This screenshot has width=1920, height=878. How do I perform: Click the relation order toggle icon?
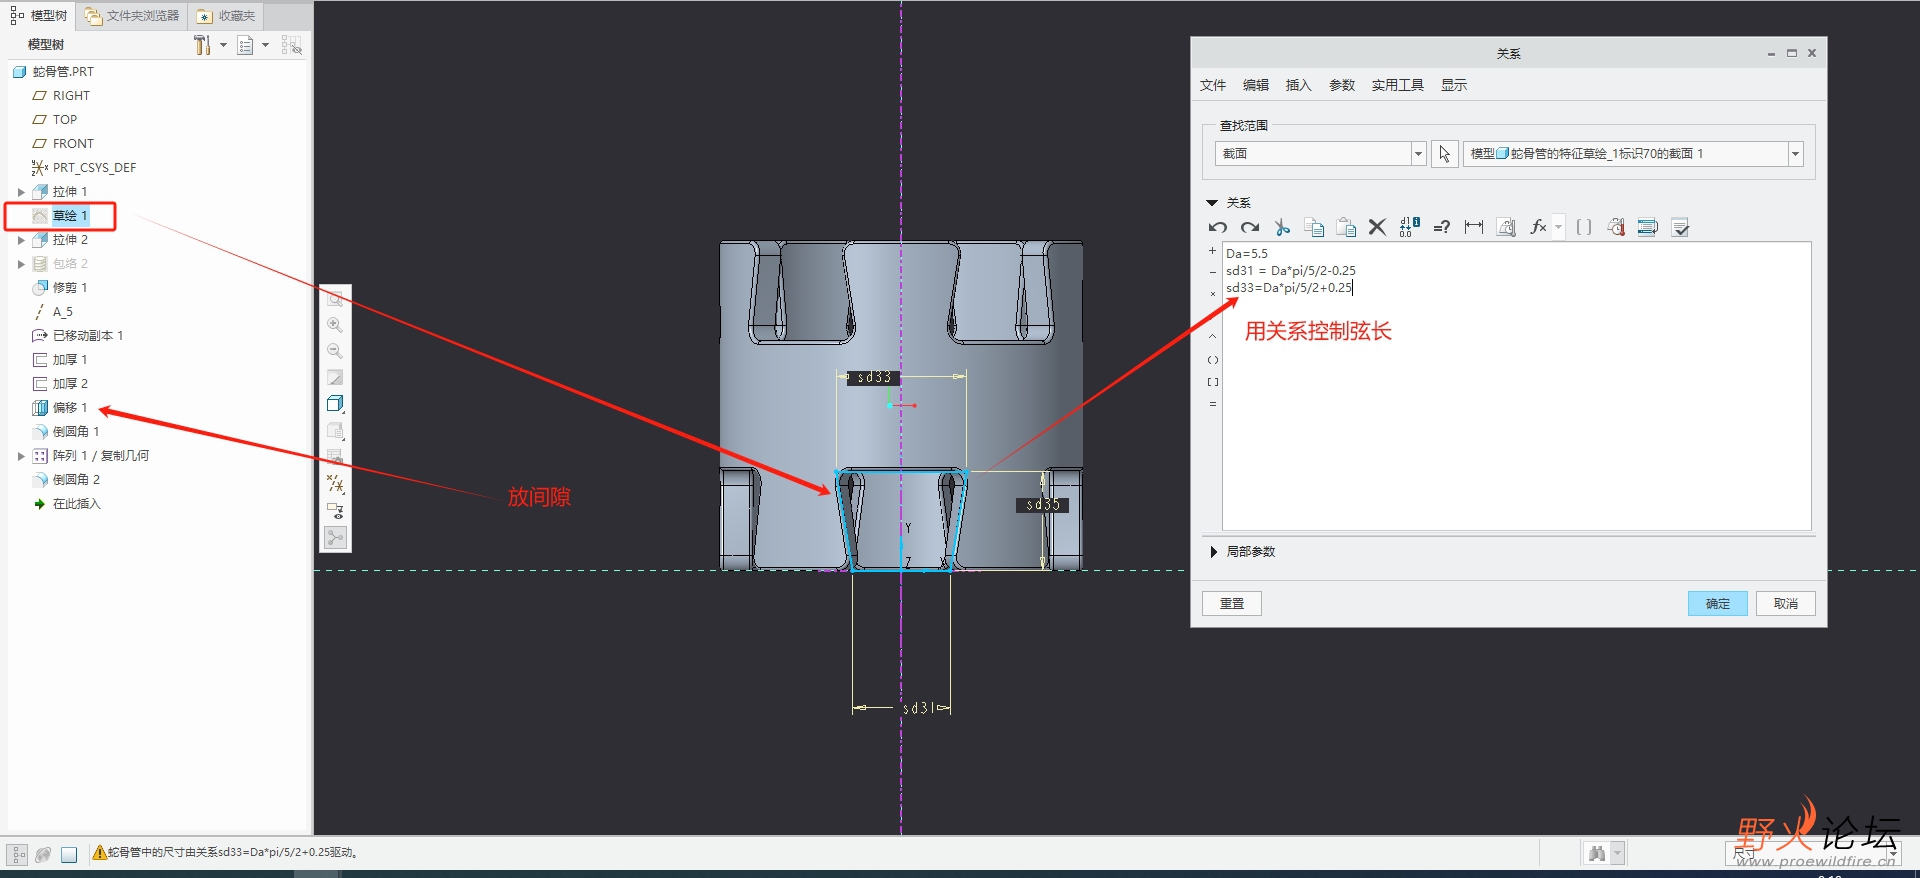[x=1616, y=228]
